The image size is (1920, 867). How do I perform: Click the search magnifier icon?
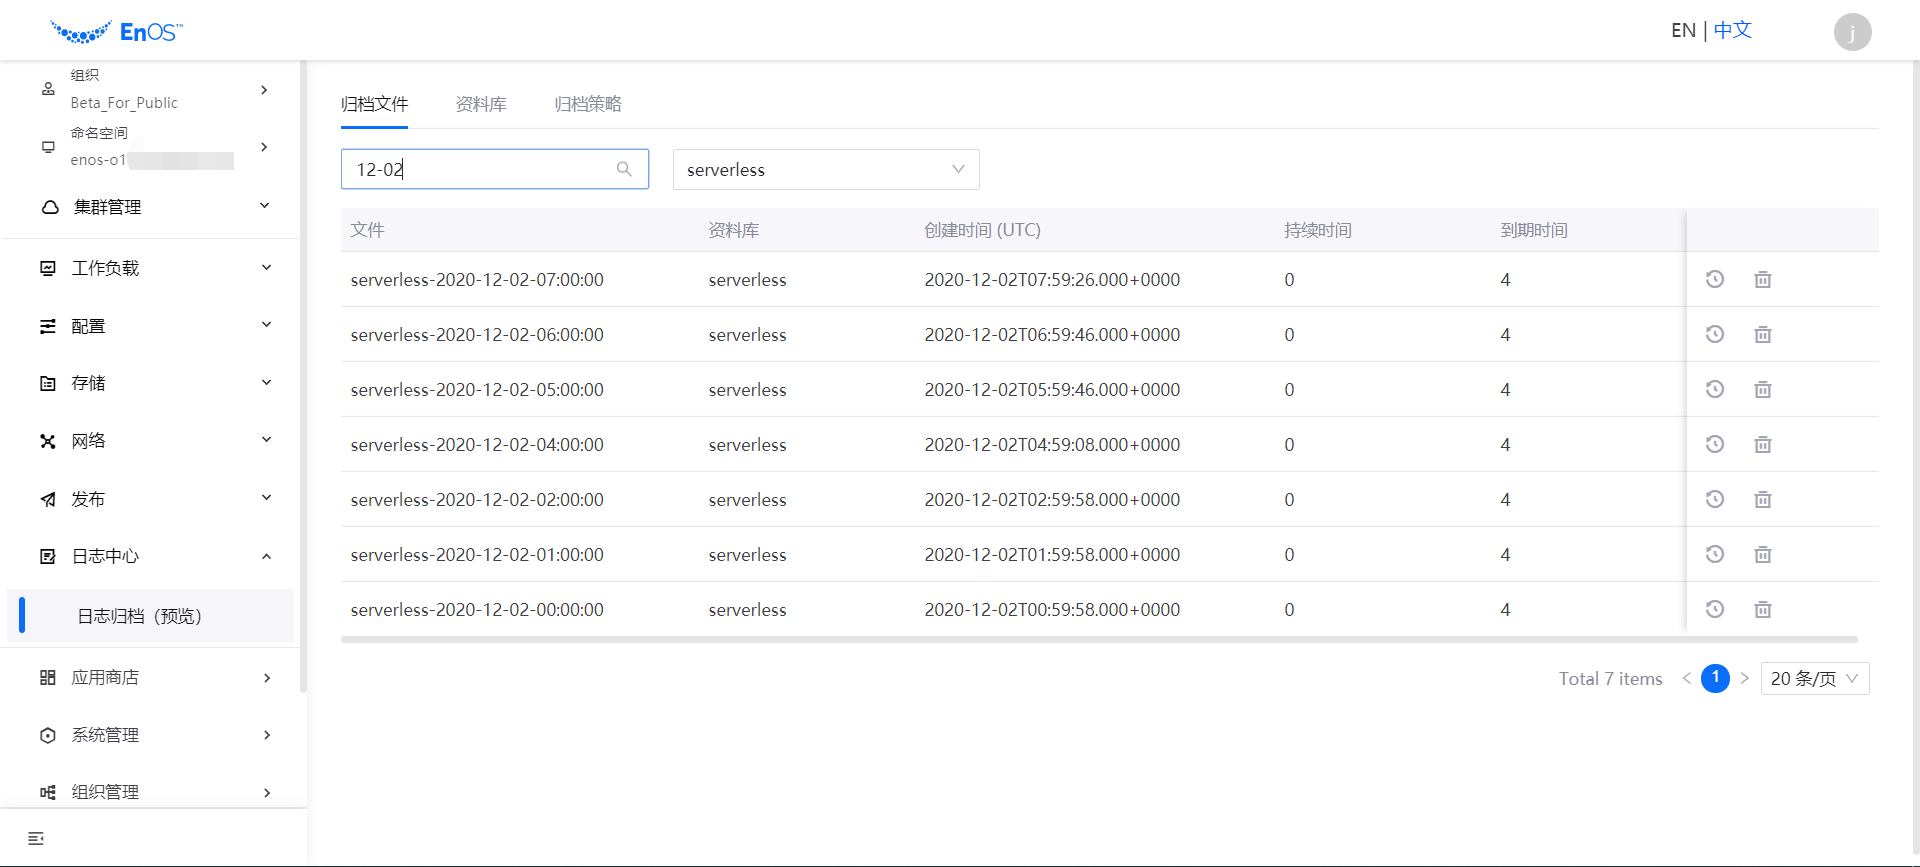tap(624, 169)
